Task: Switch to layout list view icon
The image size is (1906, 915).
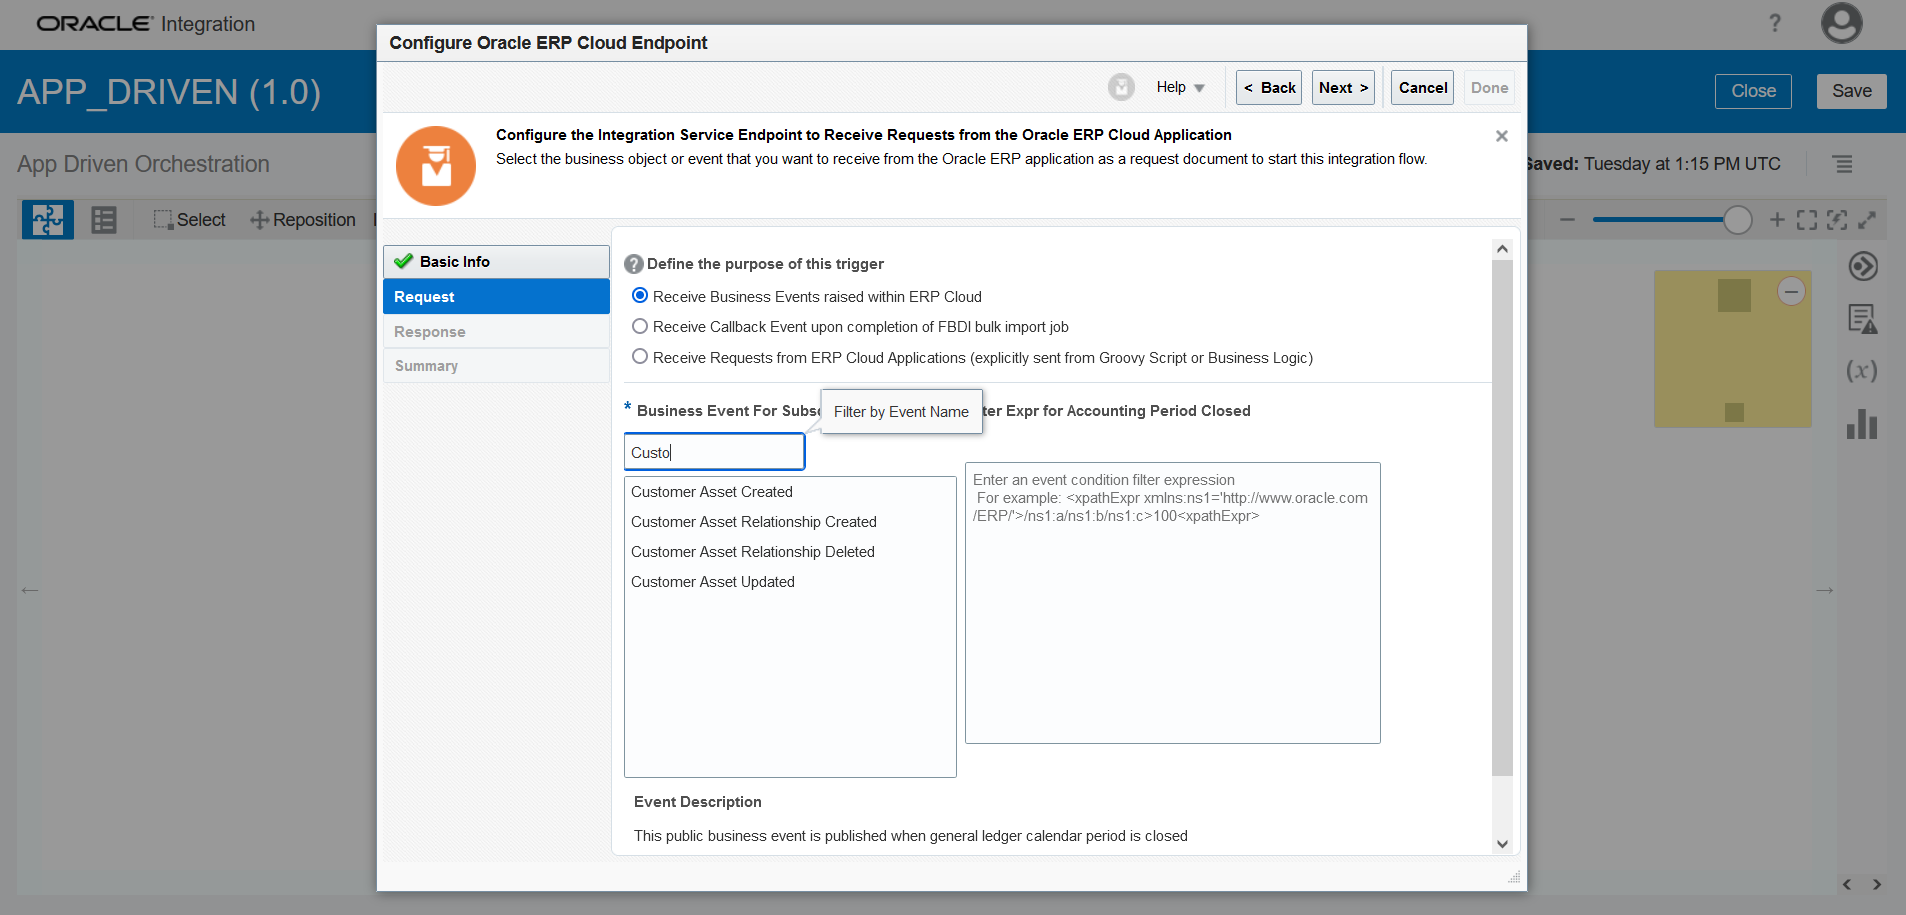Action: [x=104, y=219]
